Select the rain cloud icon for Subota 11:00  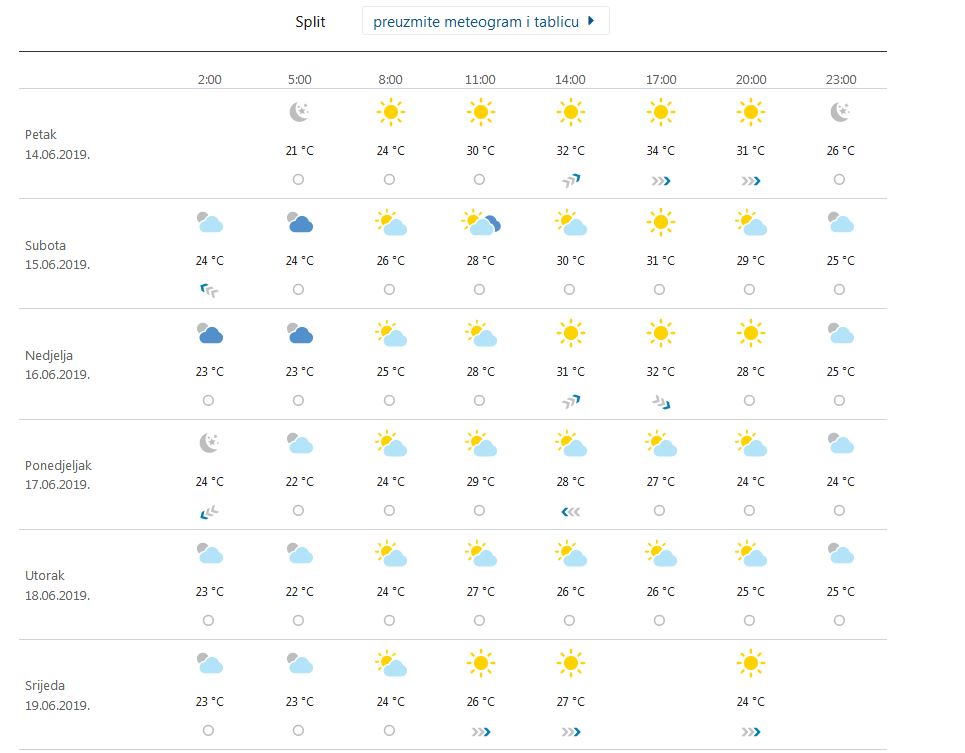pos(480,222)
